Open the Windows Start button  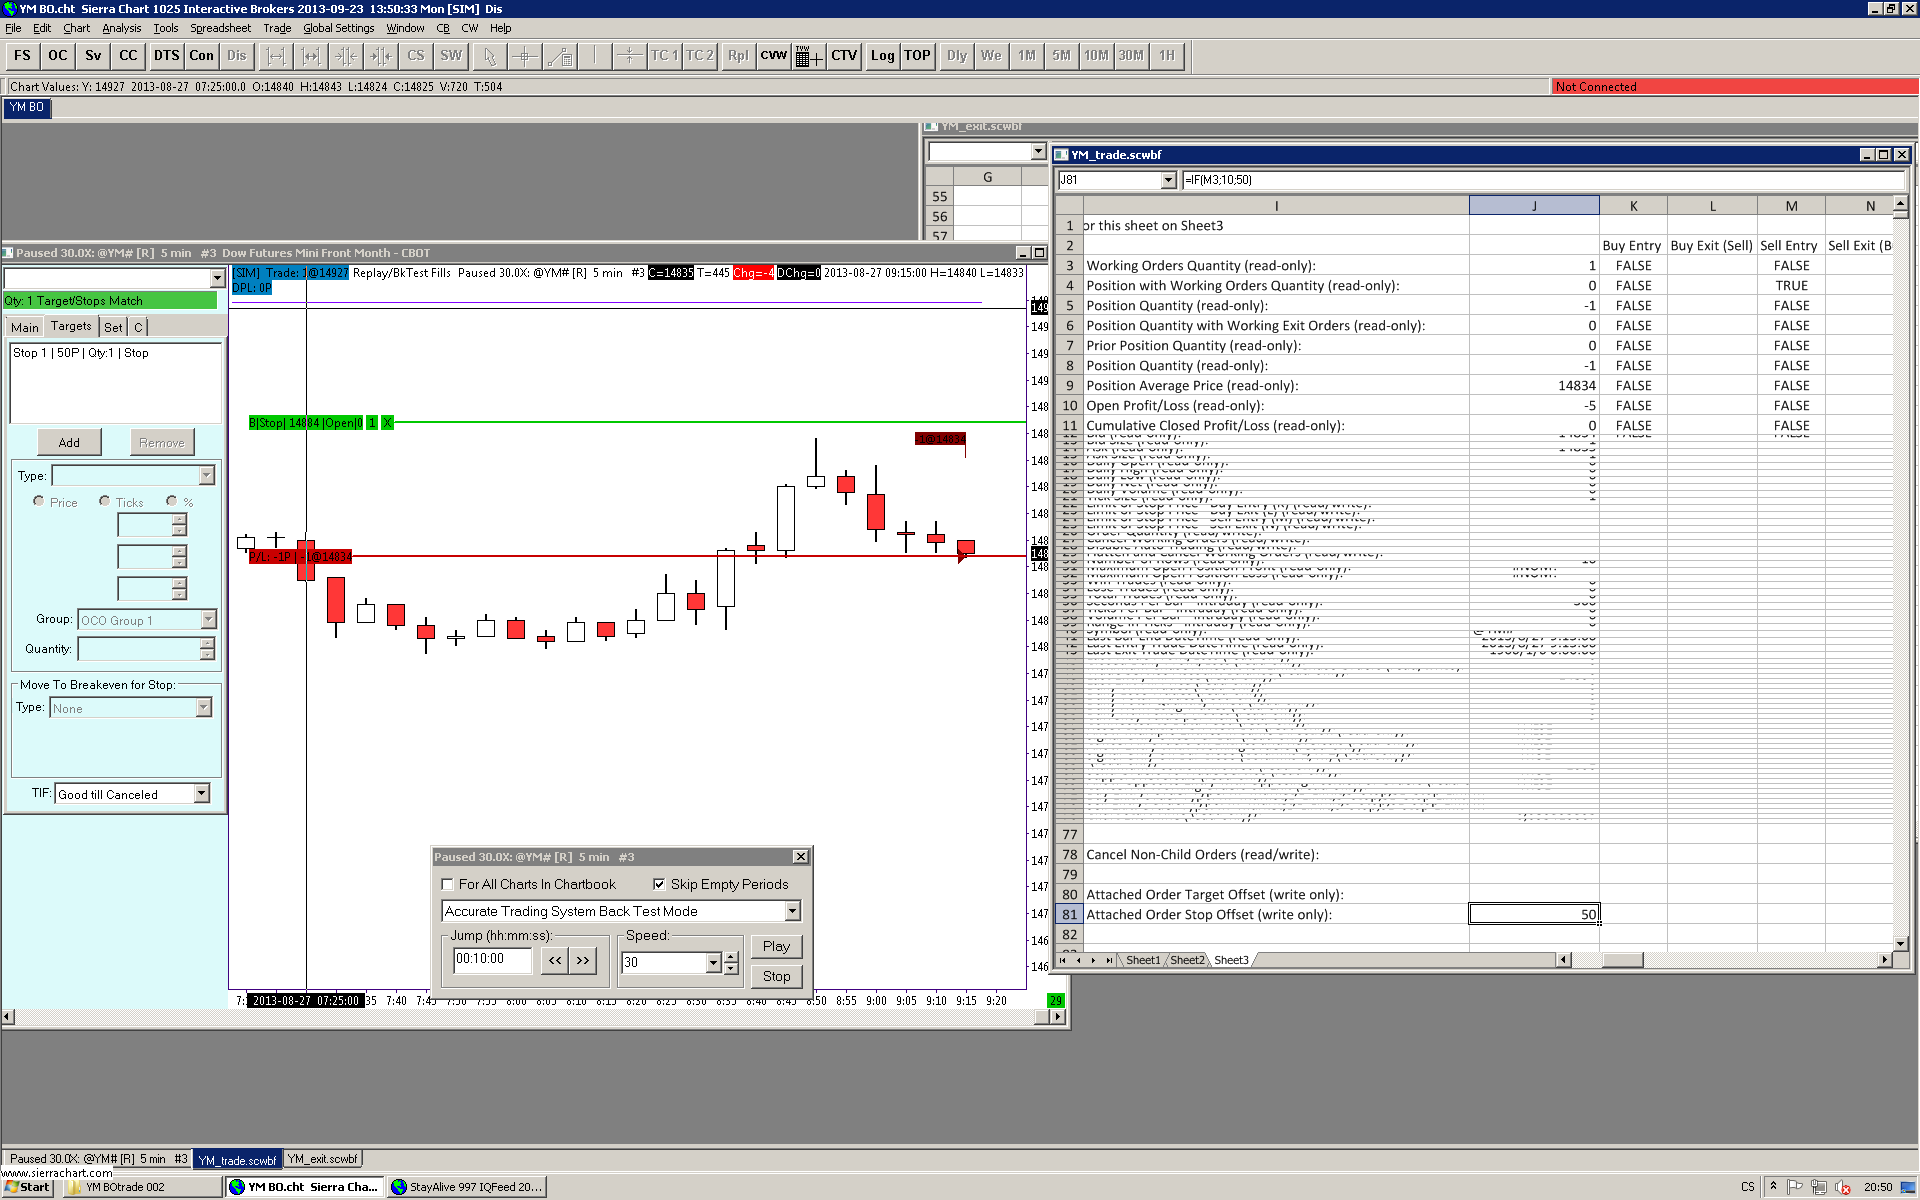tap(28, 1187)
